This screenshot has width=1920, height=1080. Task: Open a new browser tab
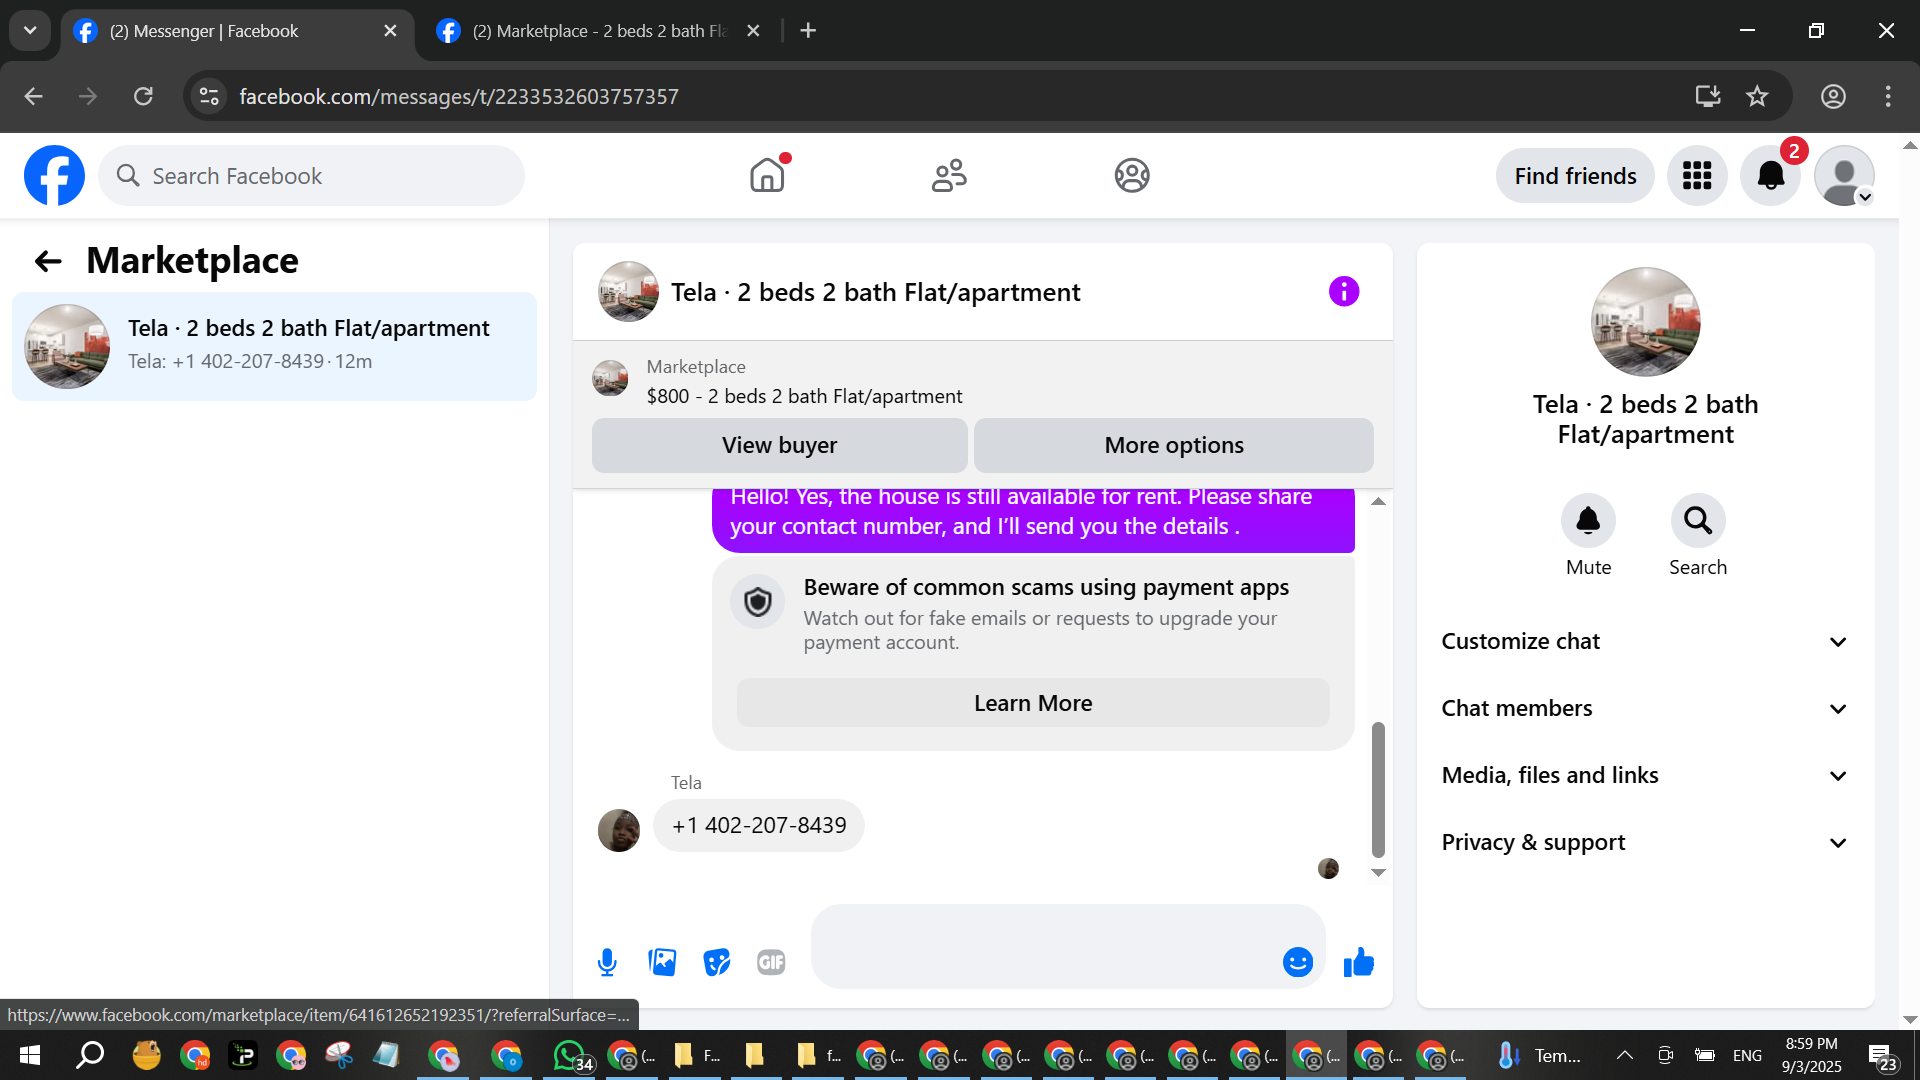[x=808, y=31]
